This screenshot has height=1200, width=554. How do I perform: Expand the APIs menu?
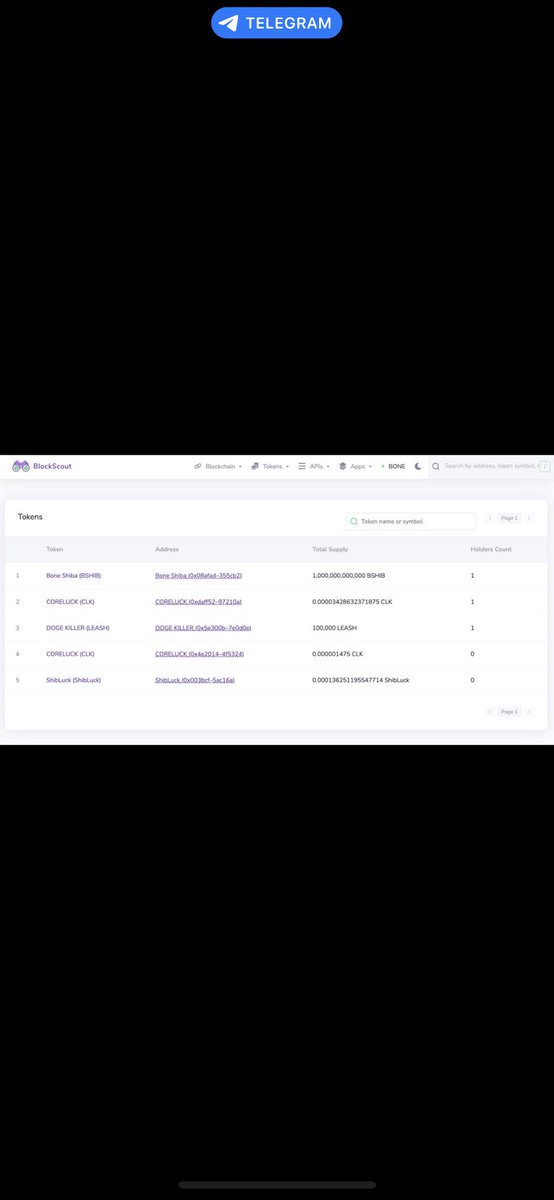tap(314, 467)
